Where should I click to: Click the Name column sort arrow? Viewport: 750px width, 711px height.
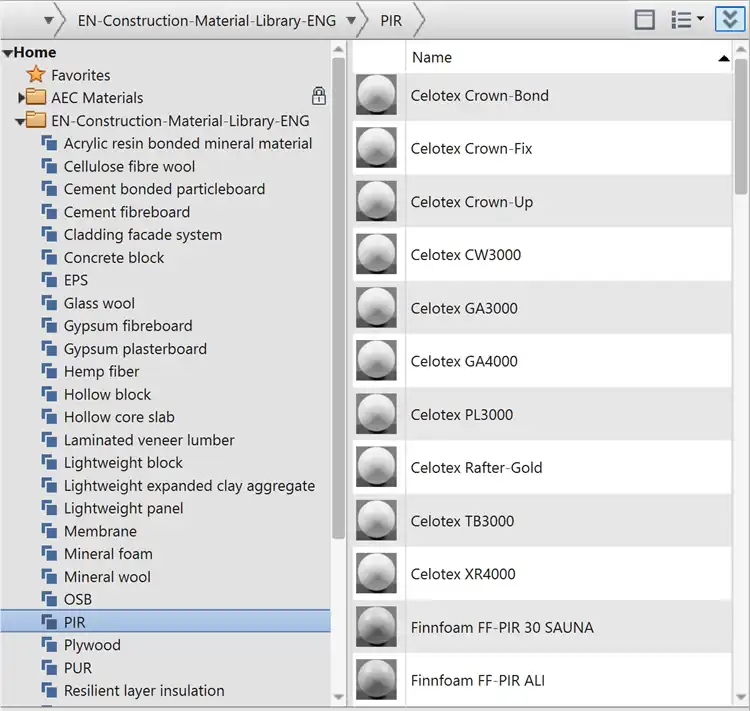(x=724, y=58)
